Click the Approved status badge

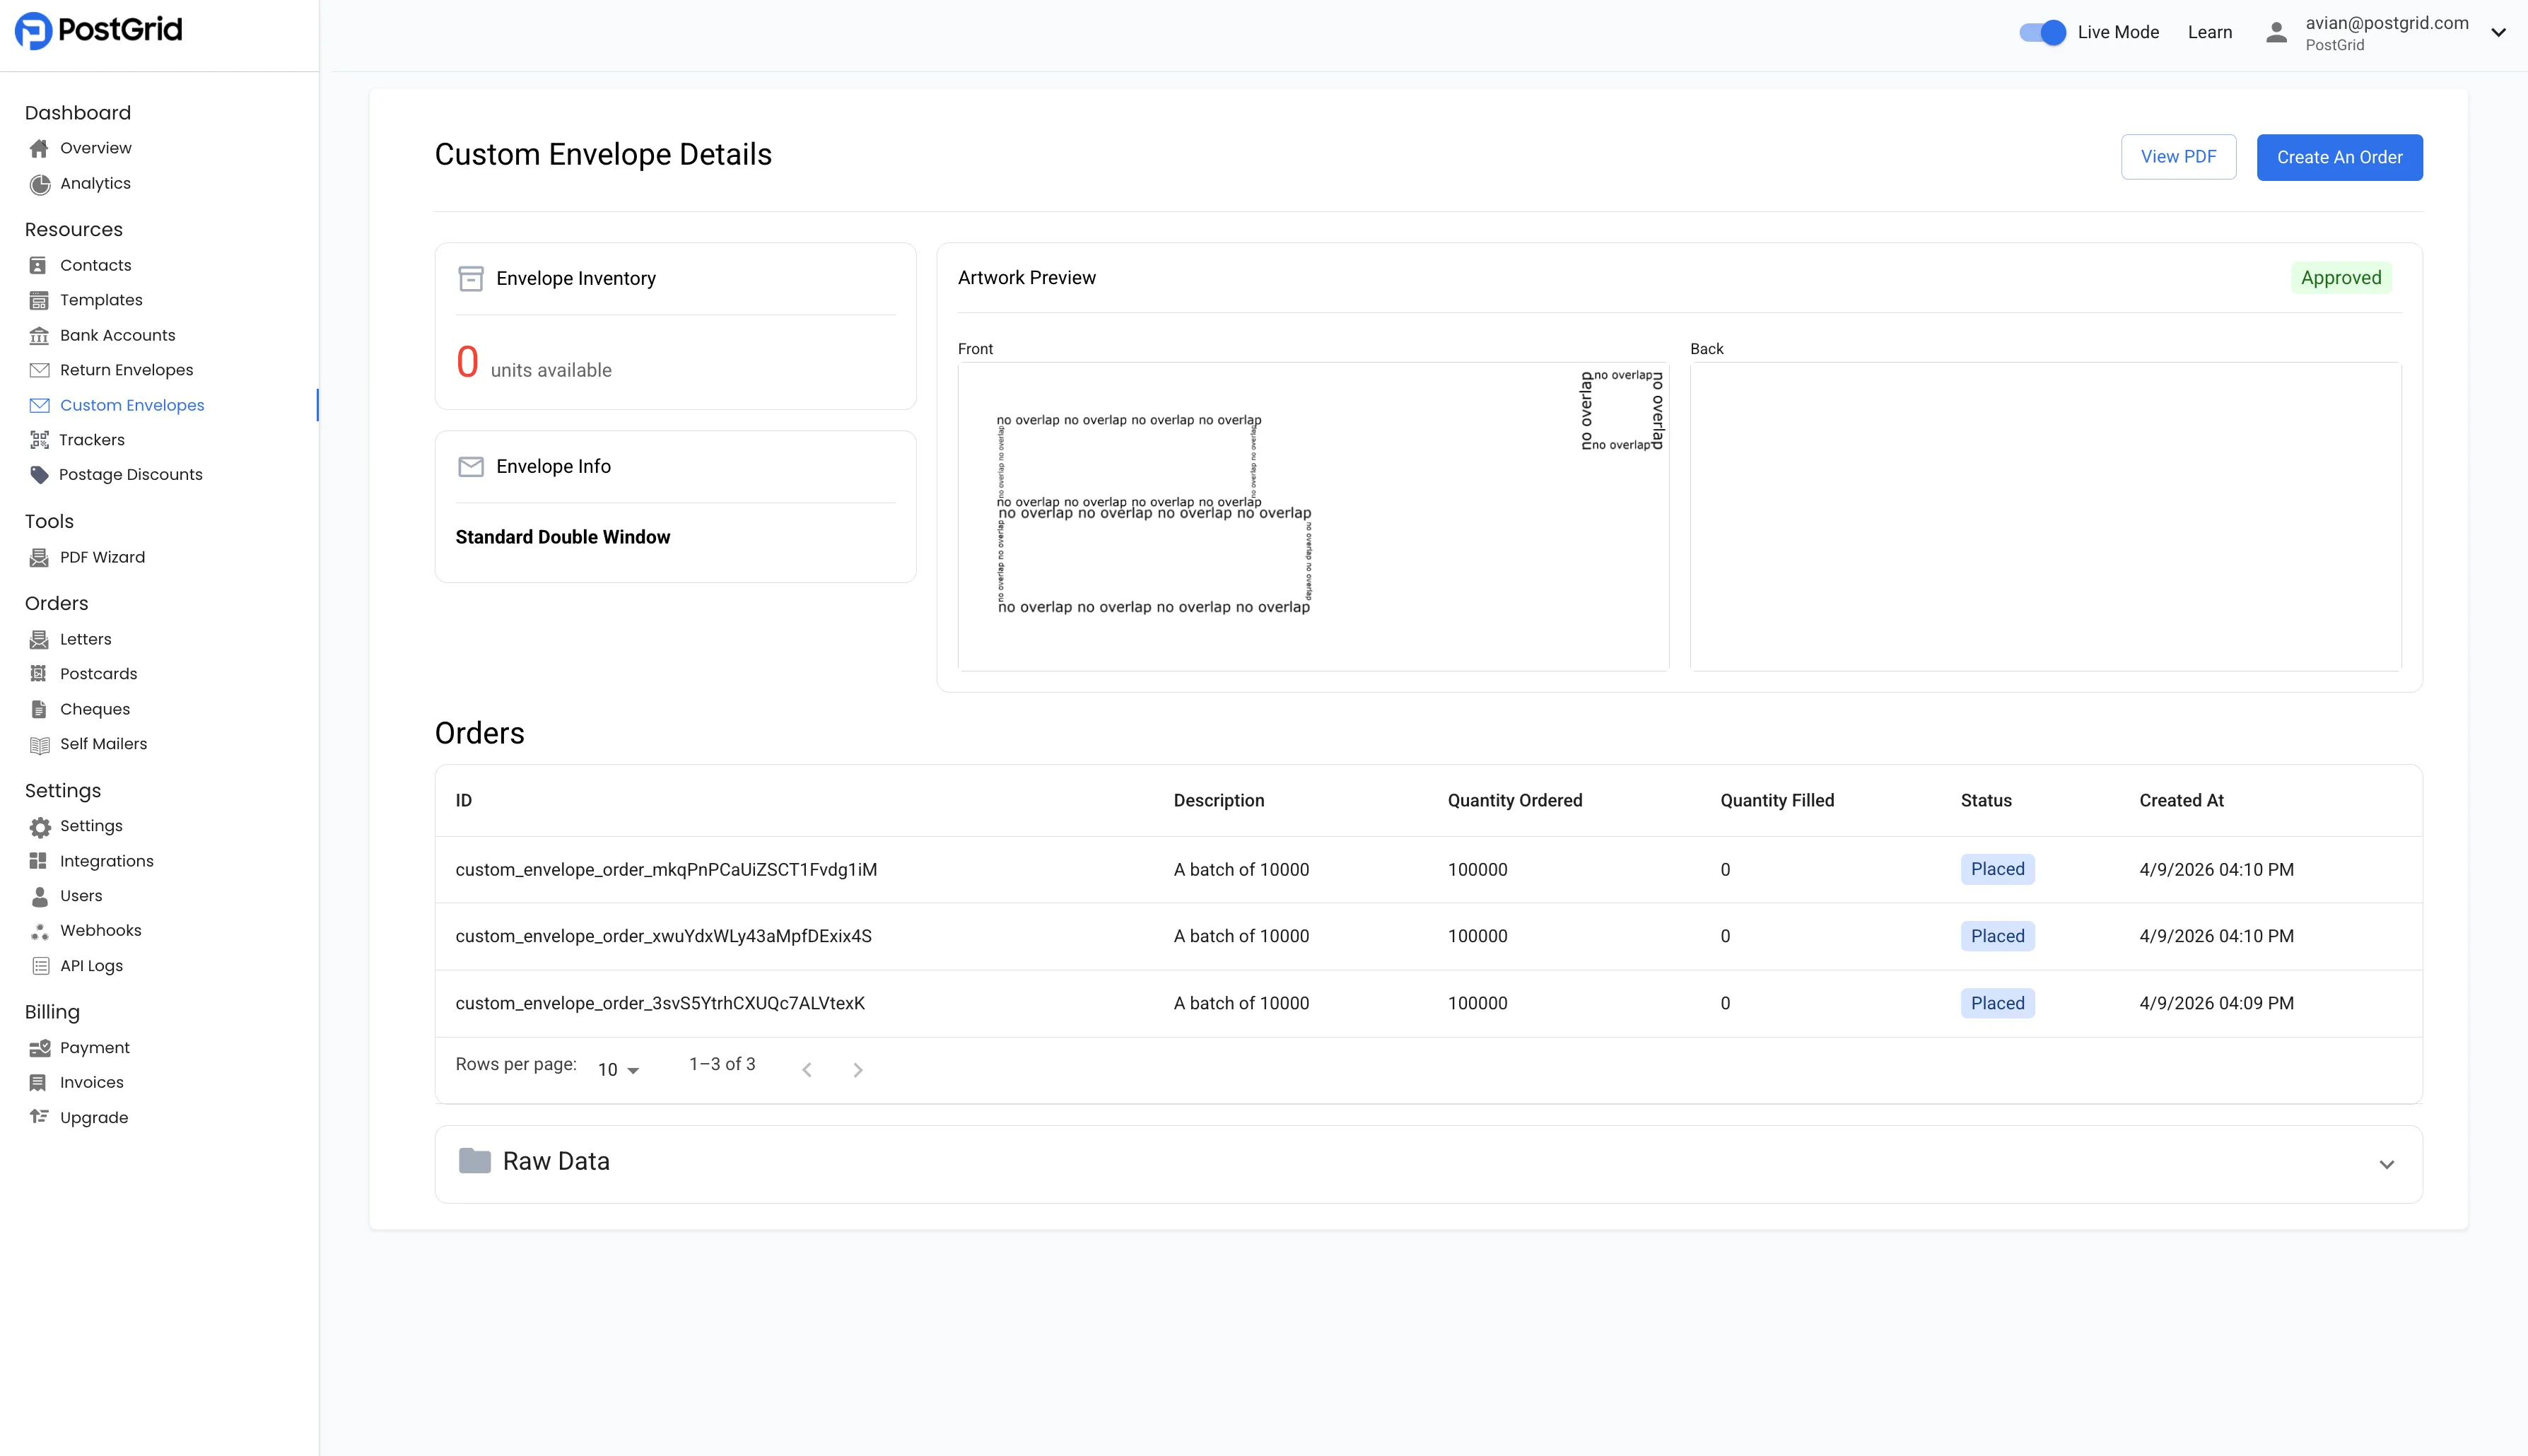(2340, 278)
